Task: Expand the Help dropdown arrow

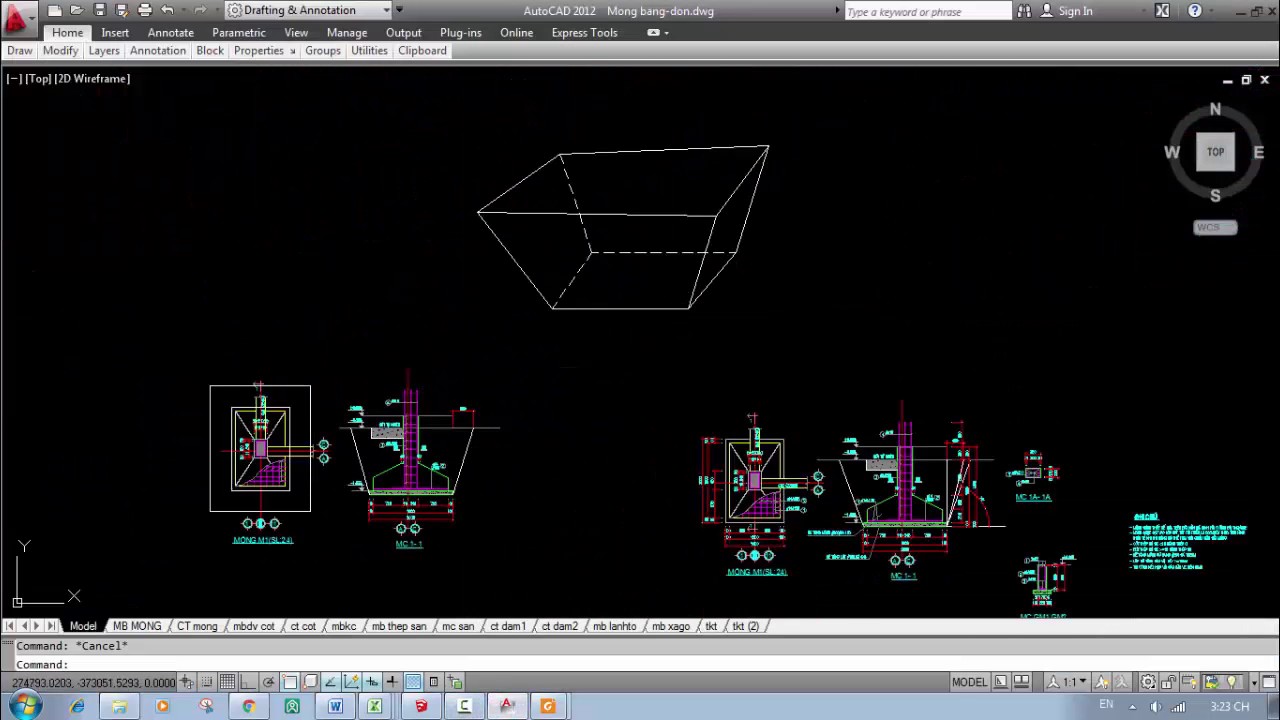Action: point(1209,11)
